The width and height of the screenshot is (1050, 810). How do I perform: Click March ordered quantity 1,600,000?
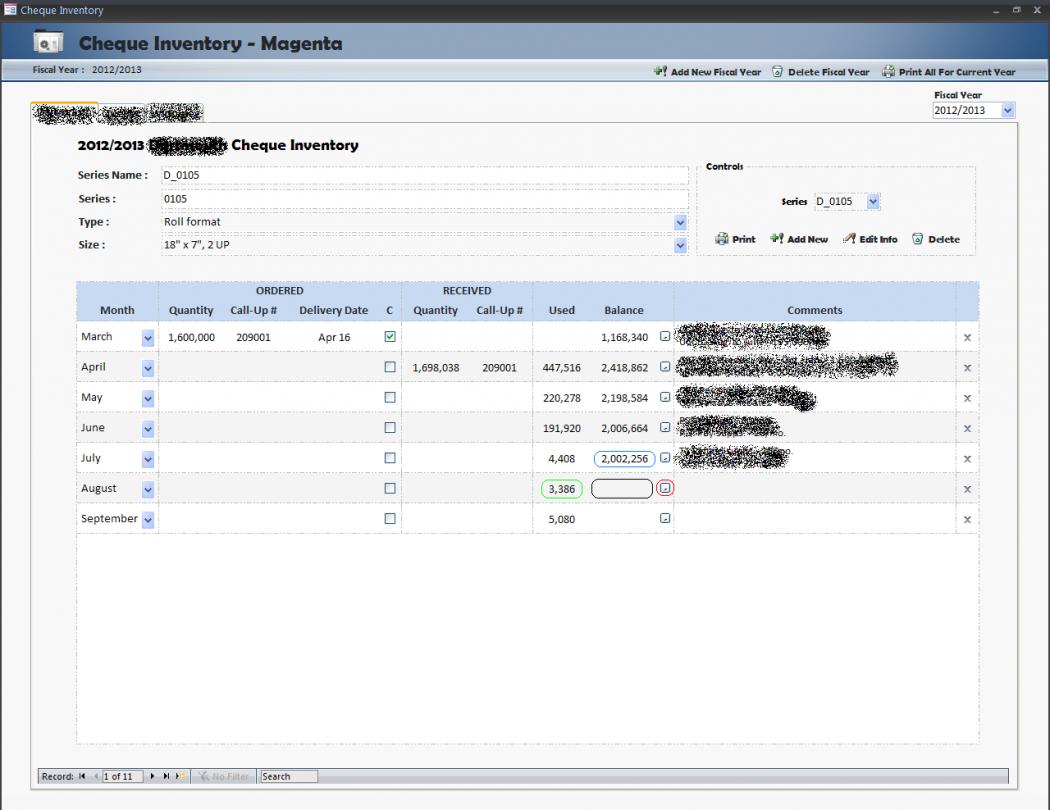192,337
